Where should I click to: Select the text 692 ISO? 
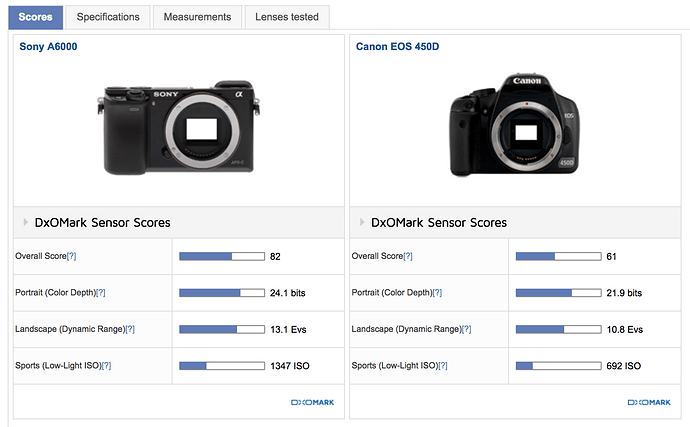pyautogui.click(x=624, y=366)
